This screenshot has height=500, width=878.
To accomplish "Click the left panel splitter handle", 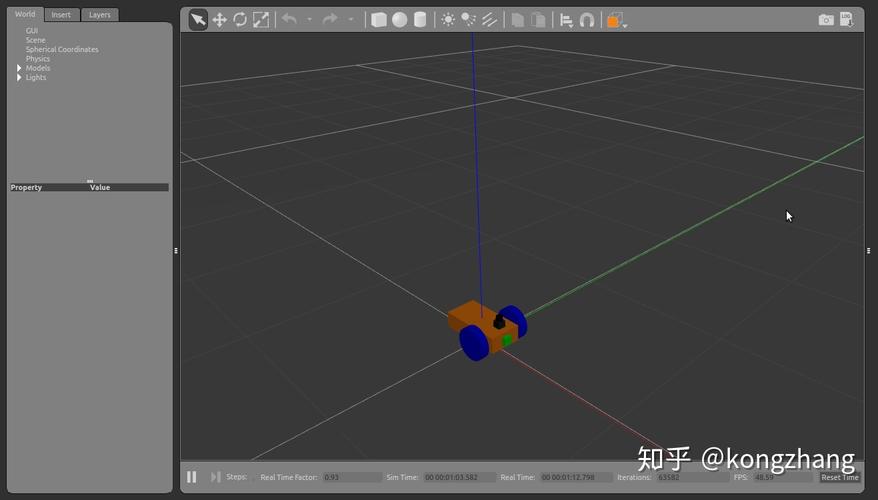I will [176, 251].
